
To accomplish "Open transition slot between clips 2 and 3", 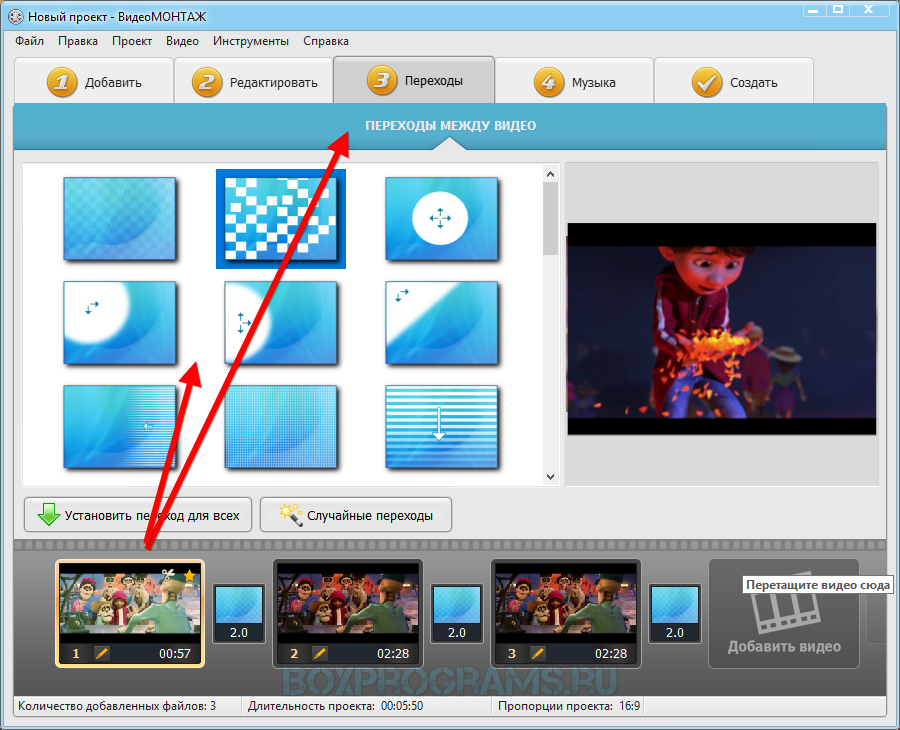I will pyautogui.click(x=457, y=613).
